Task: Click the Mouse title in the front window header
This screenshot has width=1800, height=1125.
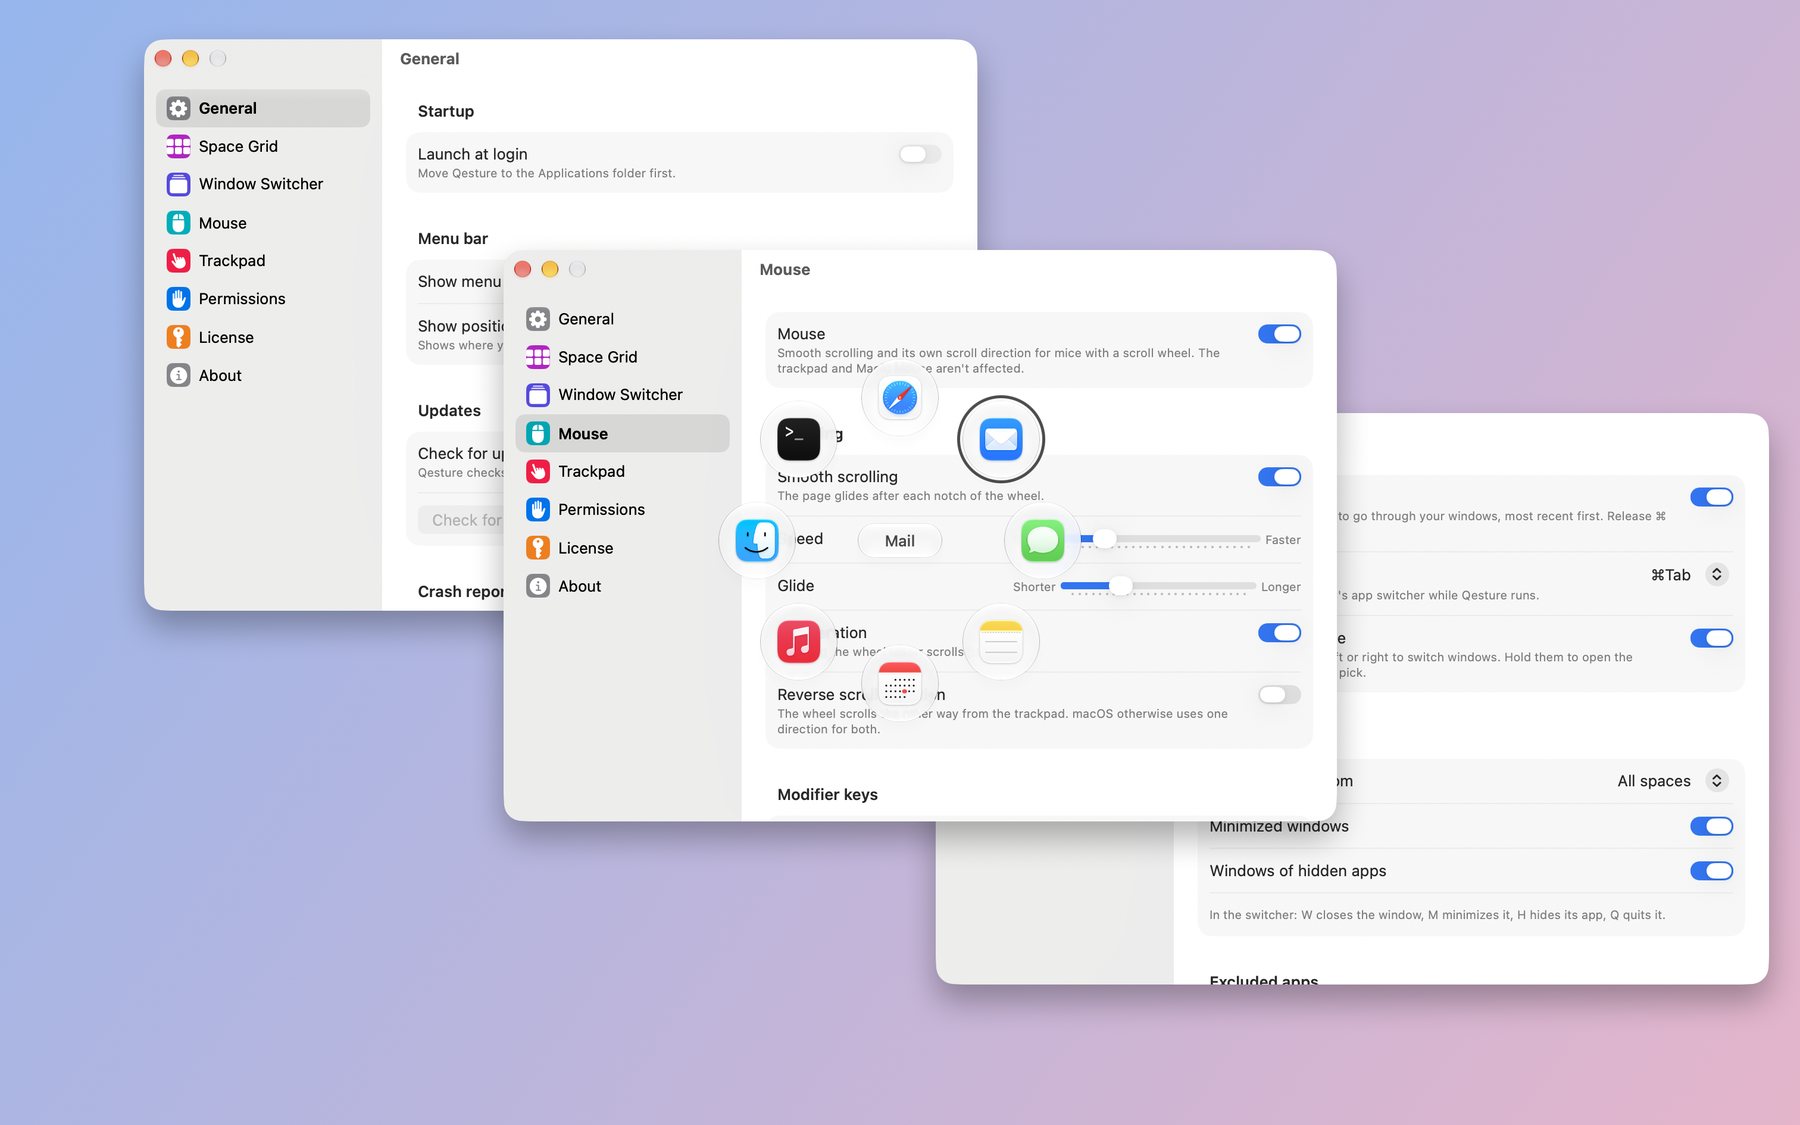Action: coord(785,270)
